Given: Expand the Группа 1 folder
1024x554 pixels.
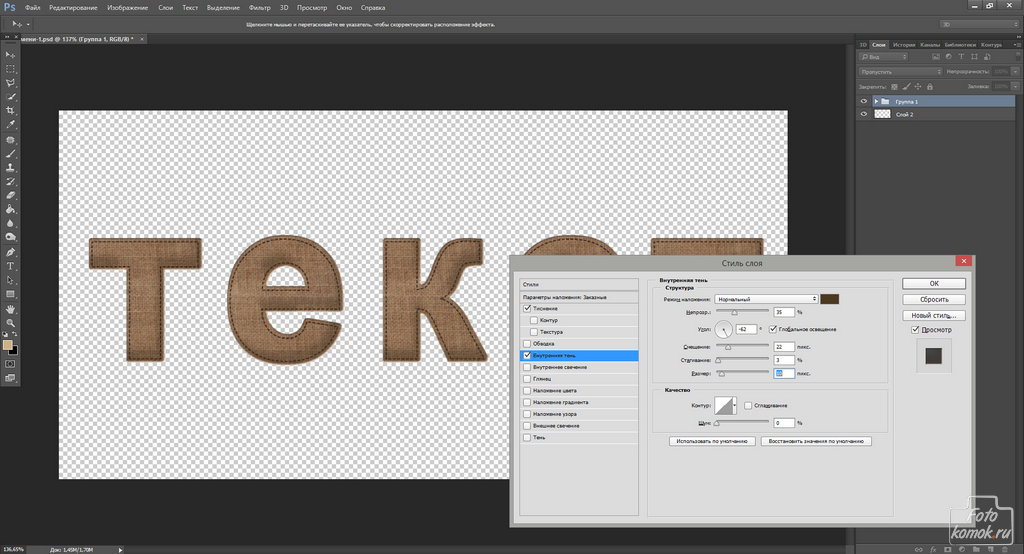Looking at the screenshot, I should tap(875, 102).
